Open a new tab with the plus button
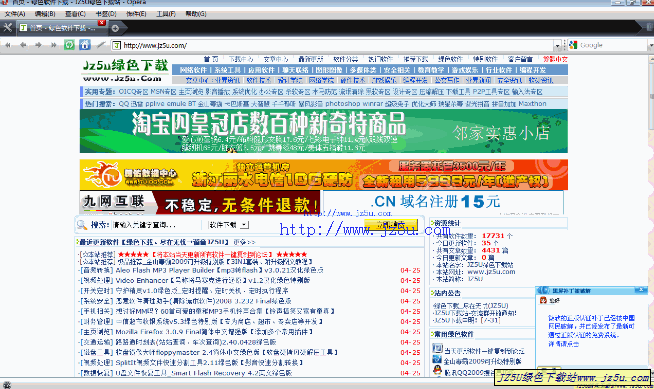Image resolution: width=654 pixels, height=389 pixels. (x=115, y=28)
